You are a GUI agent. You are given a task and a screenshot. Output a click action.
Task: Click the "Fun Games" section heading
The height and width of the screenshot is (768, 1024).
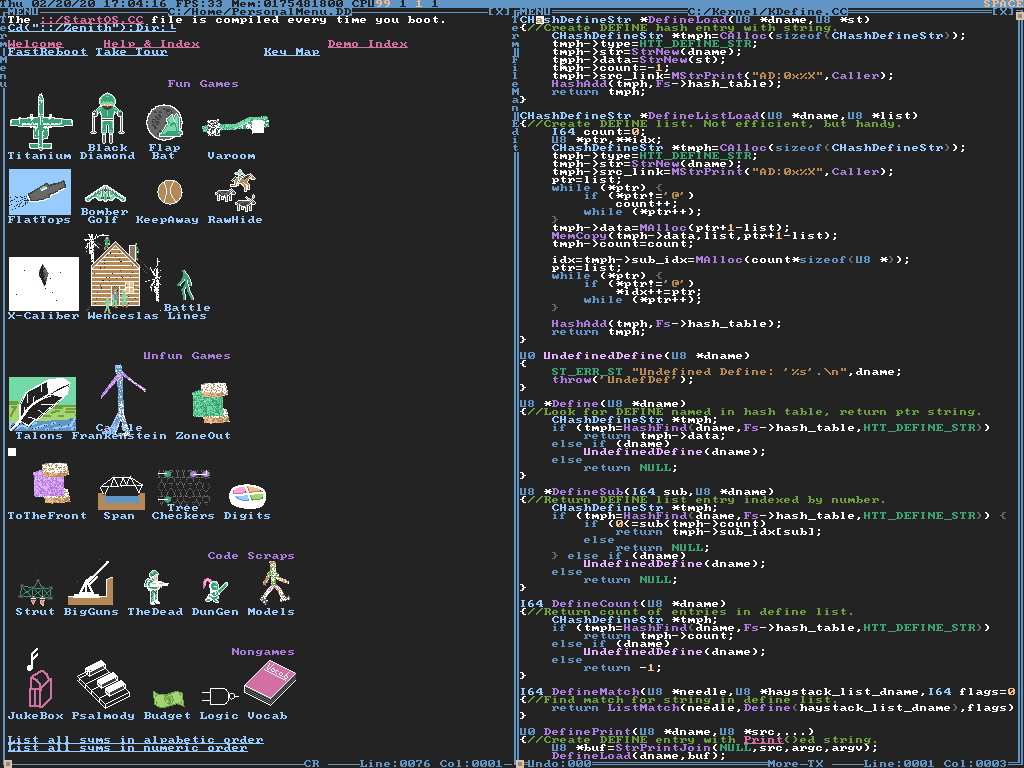(203, 84)
